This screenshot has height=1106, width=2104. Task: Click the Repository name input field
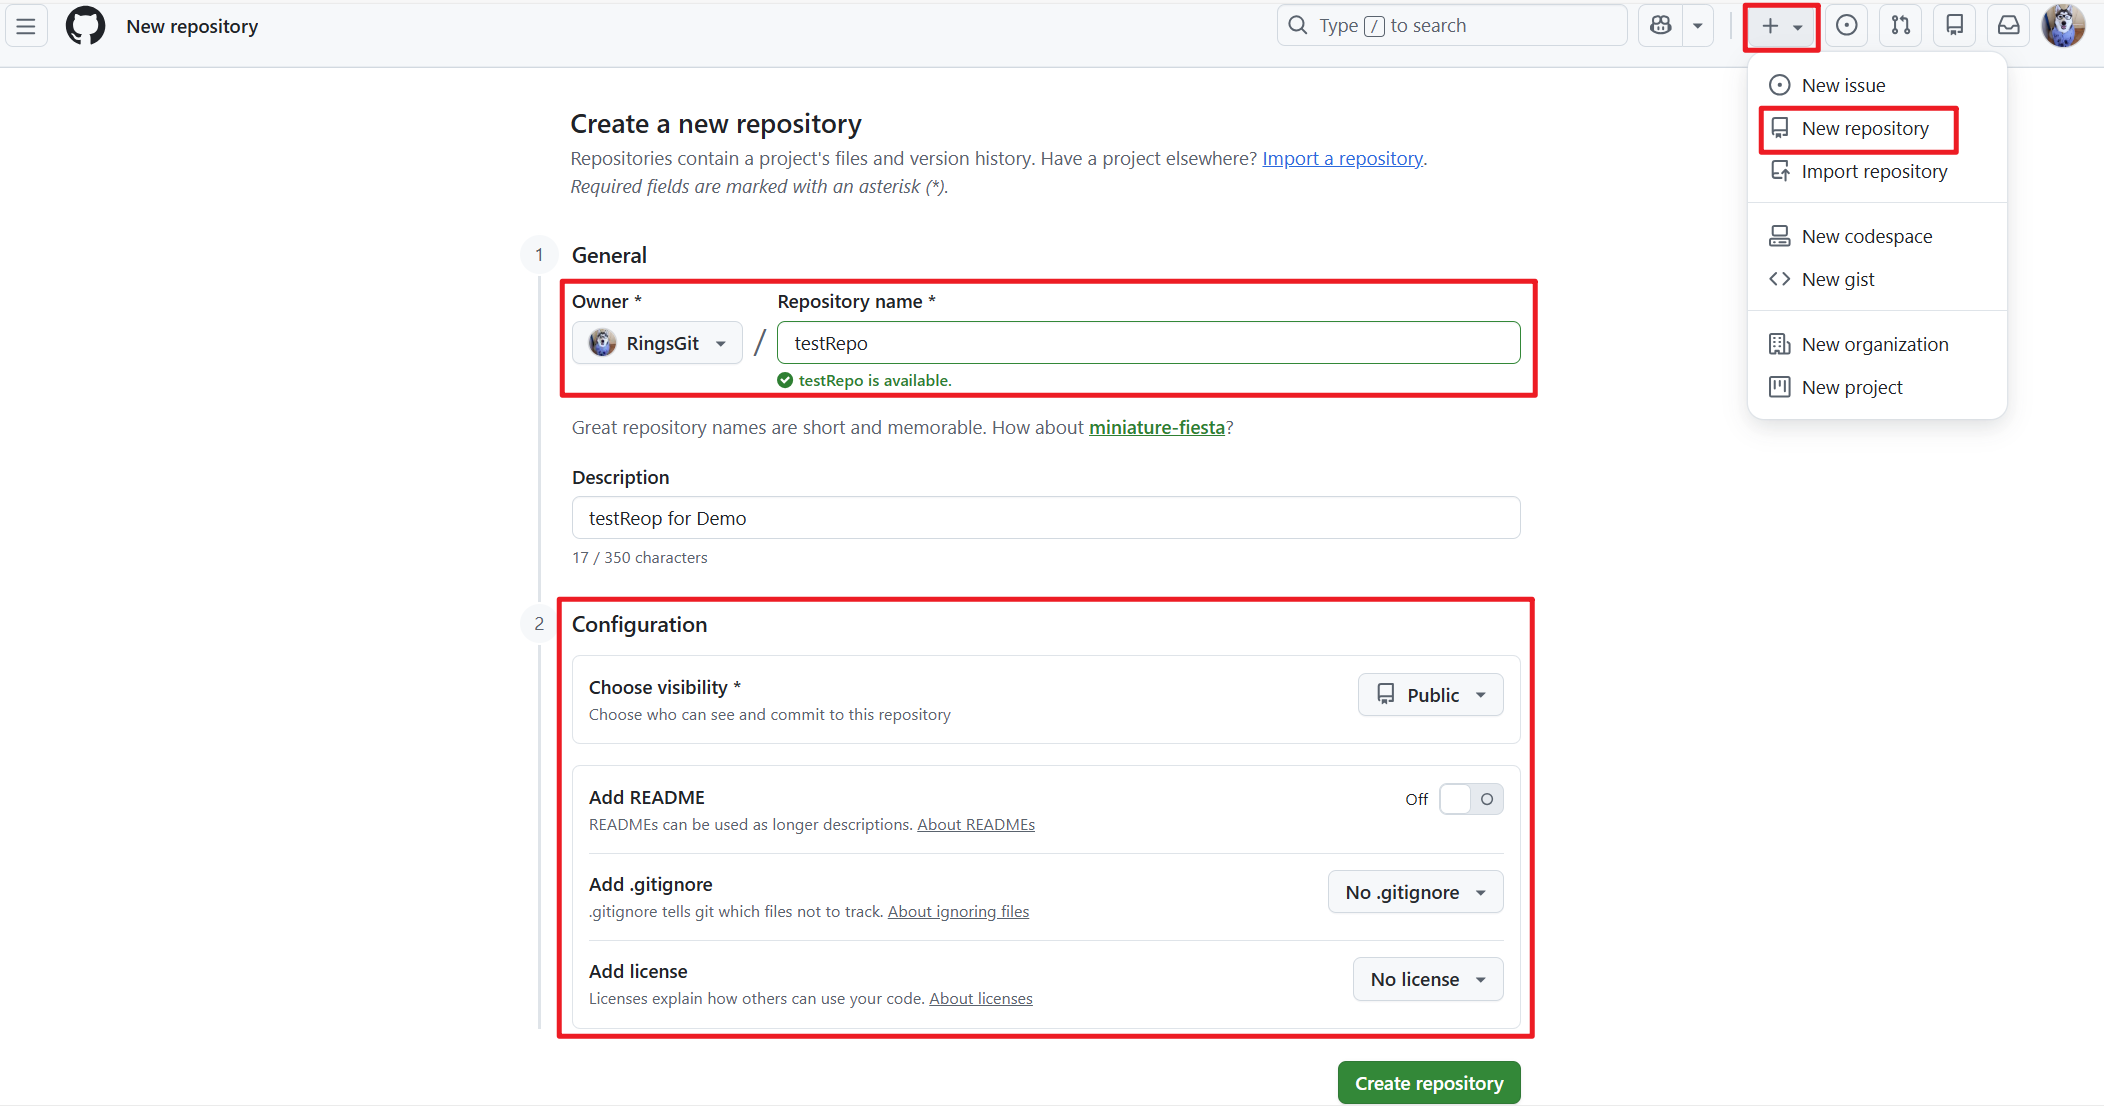[x=1148, y=342]
